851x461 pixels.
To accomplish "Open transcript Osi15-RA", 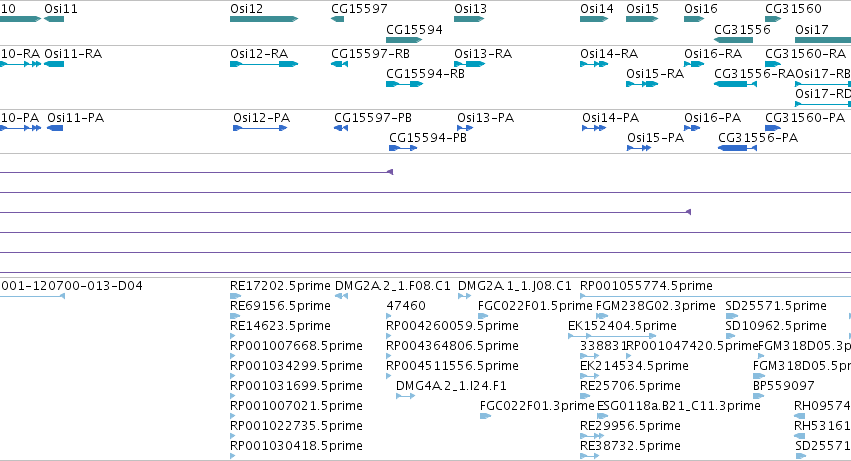I will click(x=642, y=84).
